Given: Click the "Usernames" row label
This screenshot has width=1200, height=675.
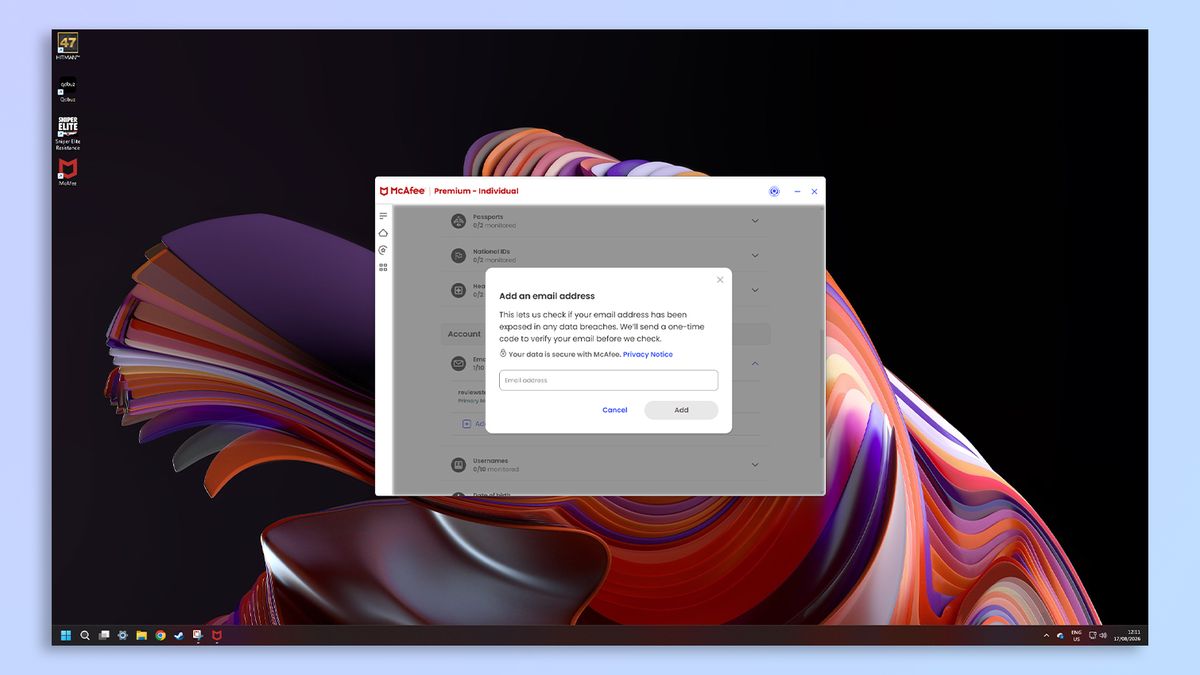Looking at the screenshot, I should [x=491, y=461].
